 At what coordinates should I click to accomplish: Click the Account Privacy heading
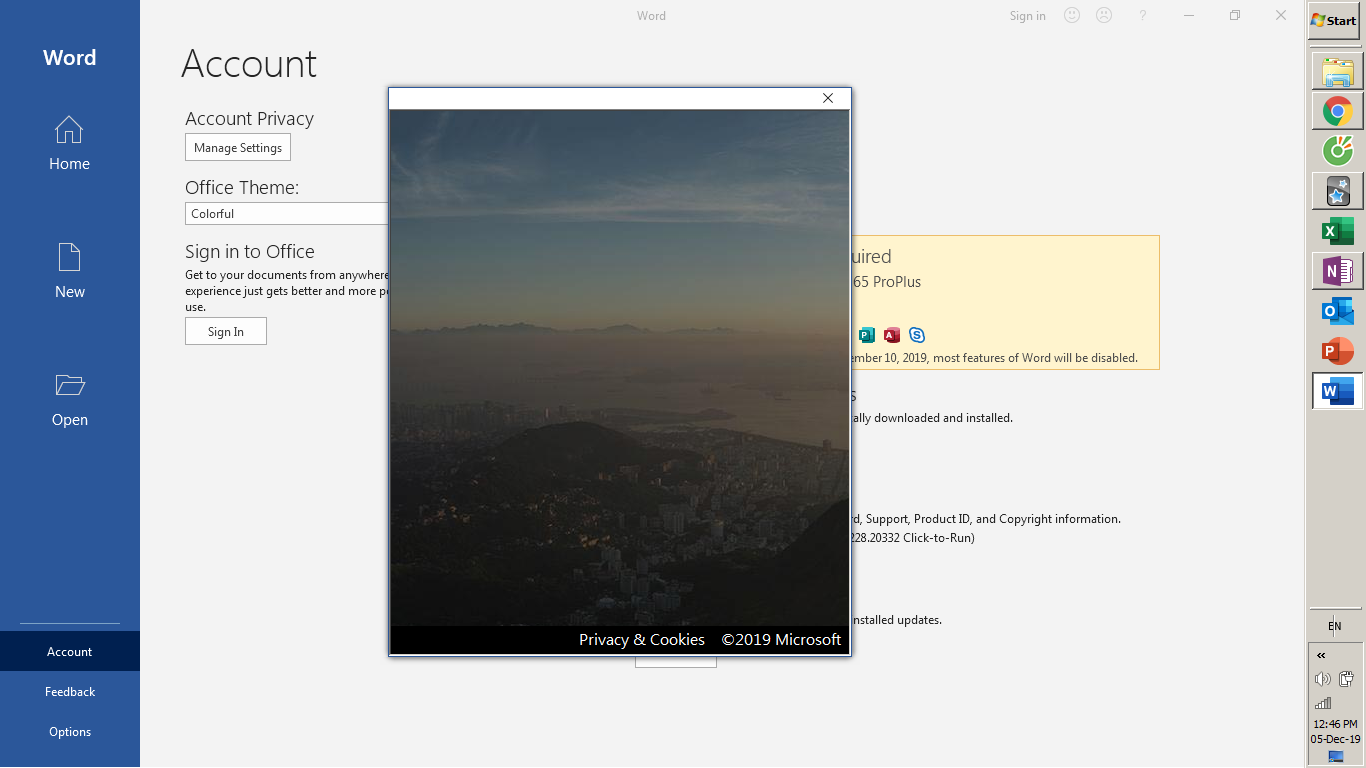point(250,119)
